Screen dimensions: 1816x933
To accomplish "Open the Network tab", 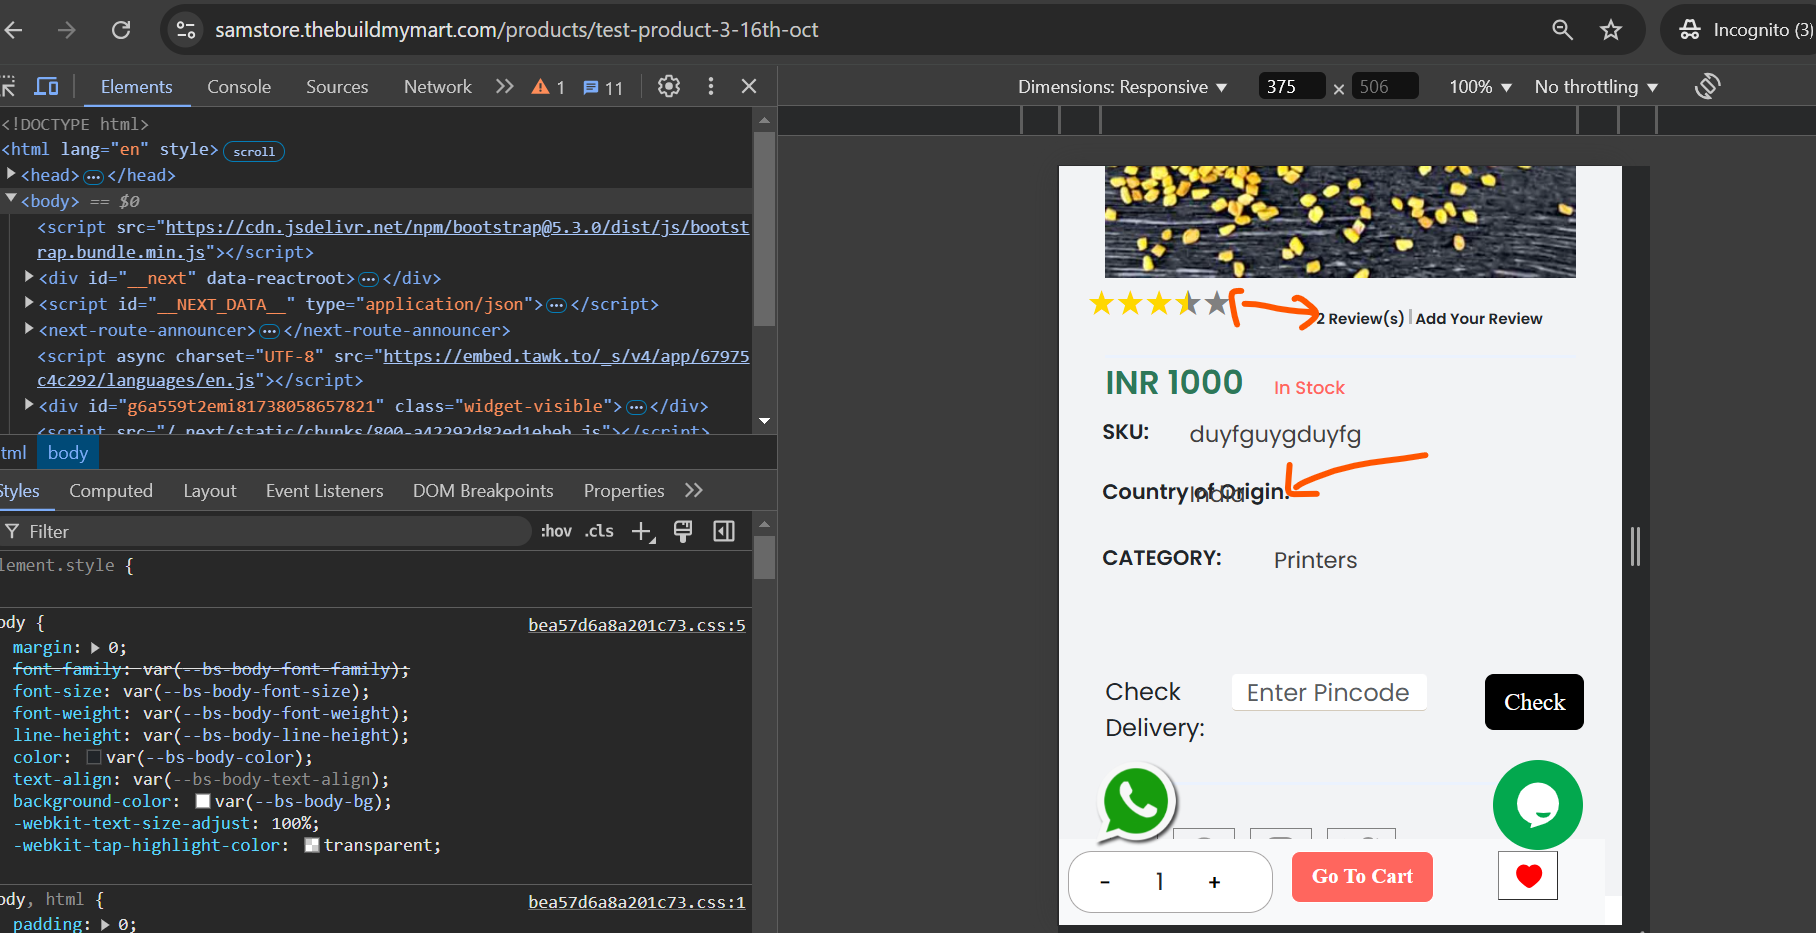I will coord(438,87).
